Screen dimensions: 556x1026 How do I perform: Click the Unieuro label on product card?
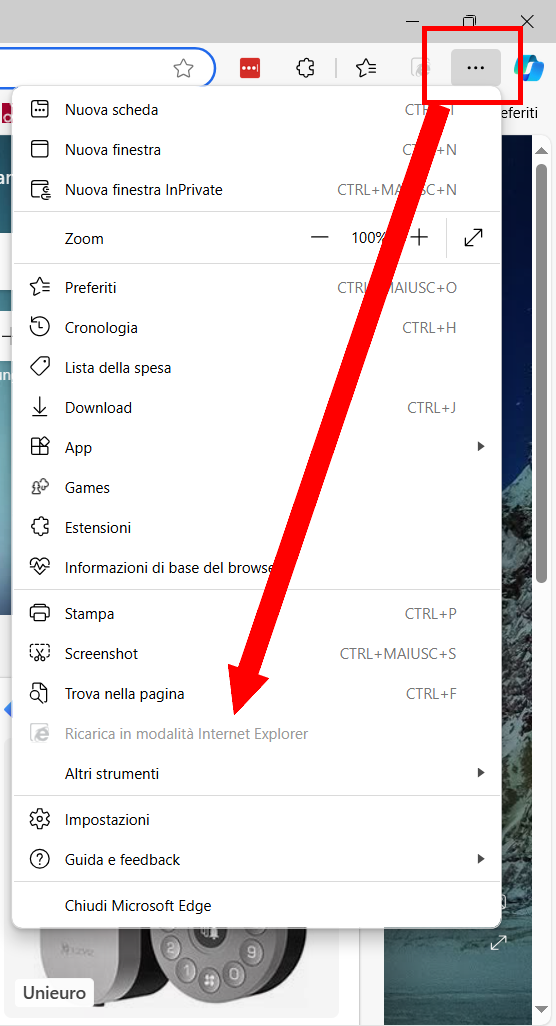click(54, 993)
